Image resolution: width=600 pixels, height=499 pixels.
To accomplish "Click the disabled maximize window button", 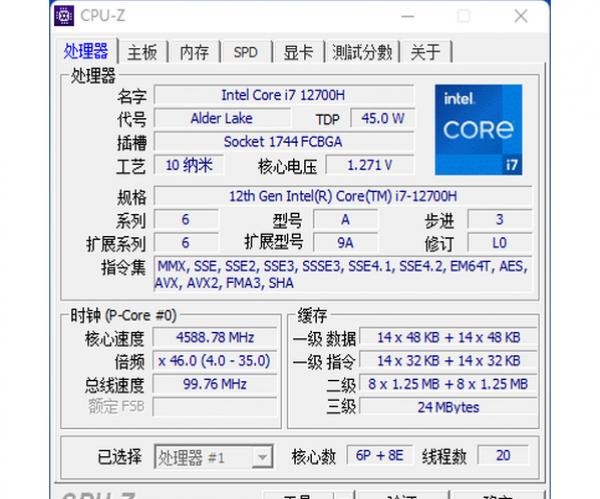I will [463, 16].
